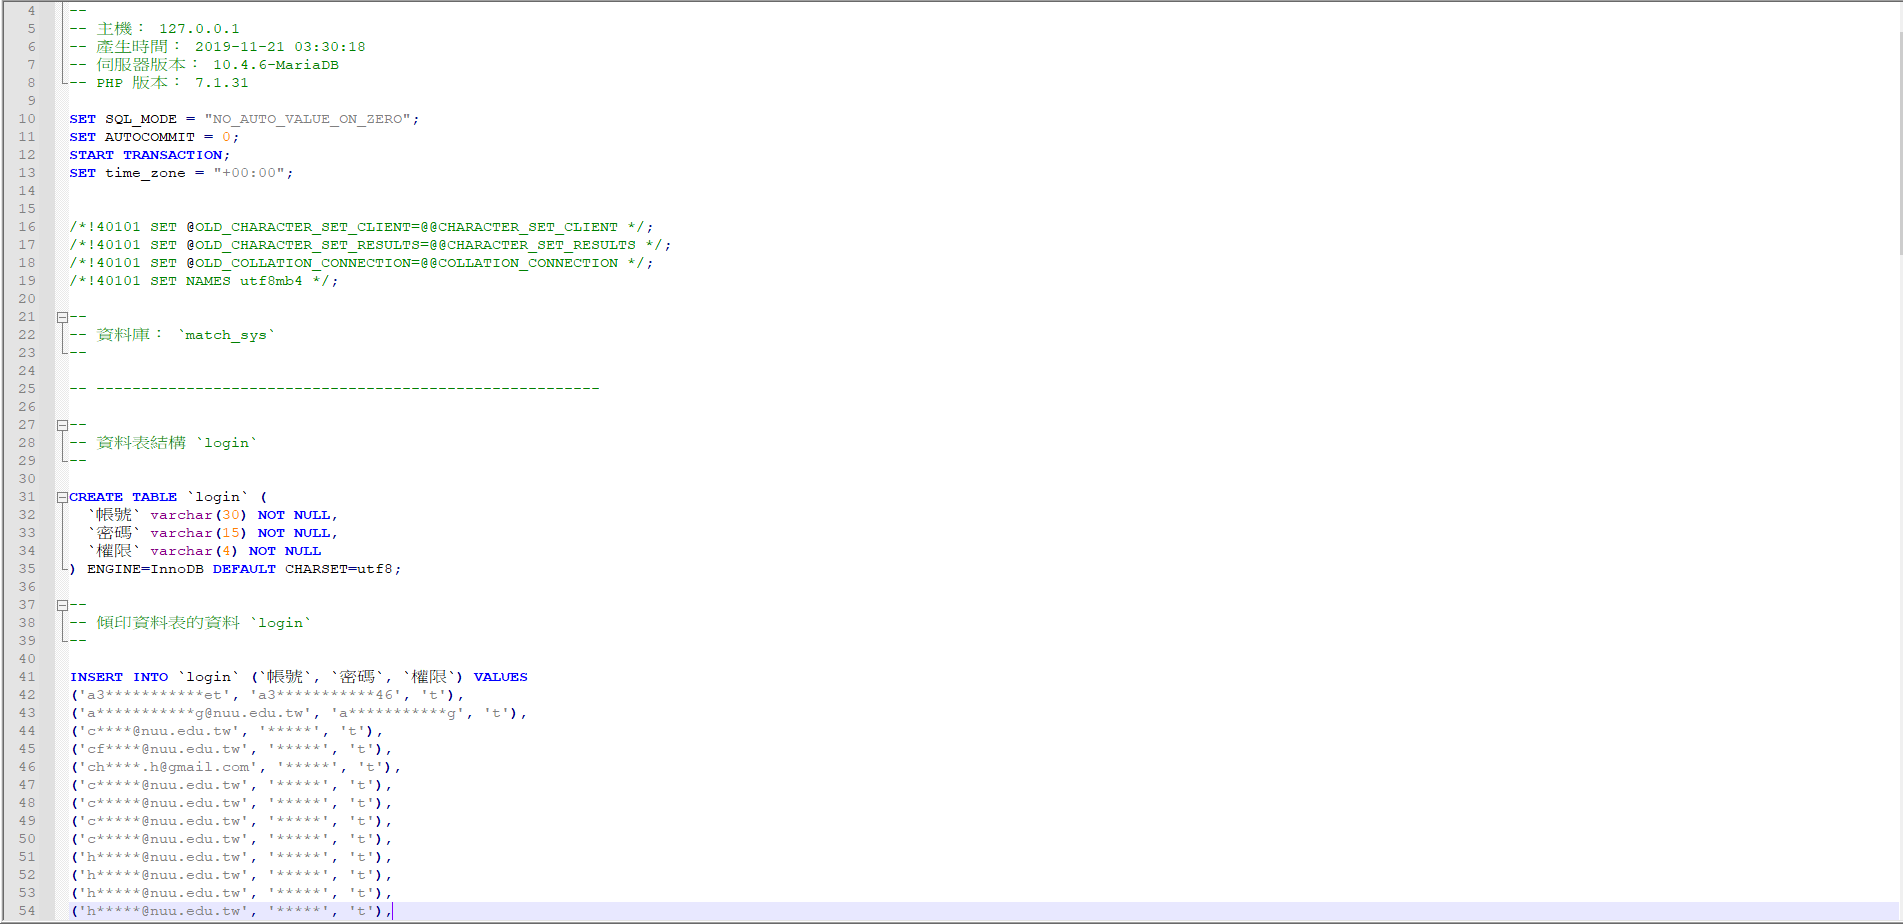Click varchar(30) type on line 32

199,515
